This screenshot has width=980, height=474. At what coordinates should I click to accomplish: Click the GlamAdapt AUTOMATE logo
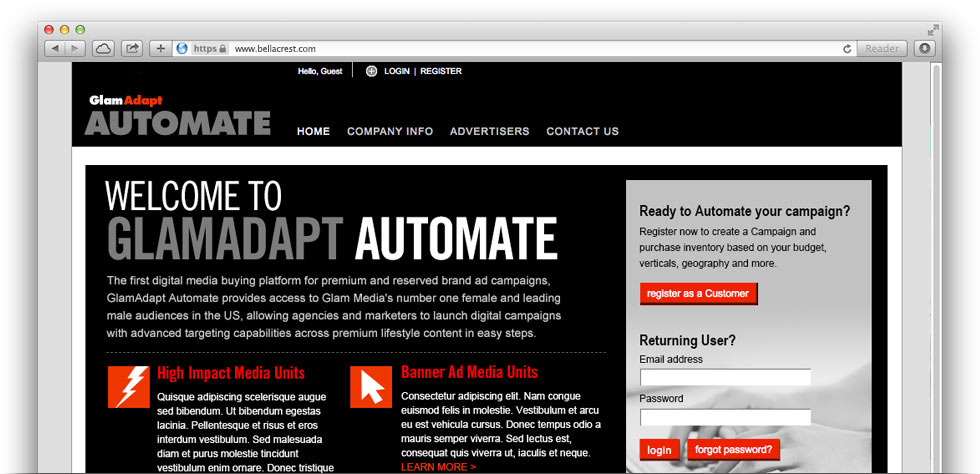178,115
